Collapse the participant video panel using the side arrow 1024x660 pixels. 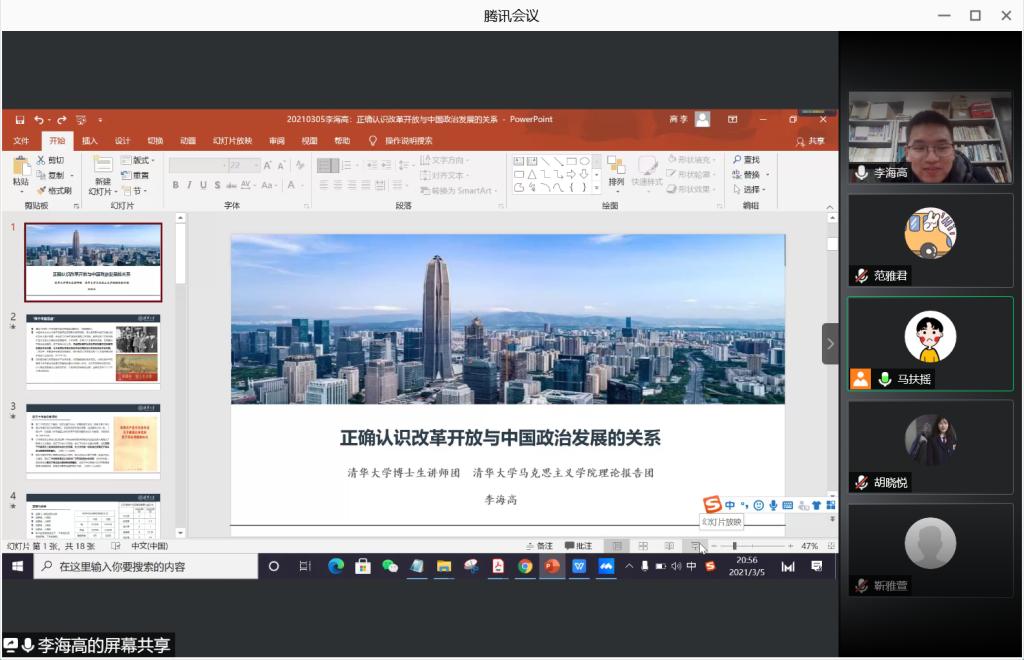(830, 343)
